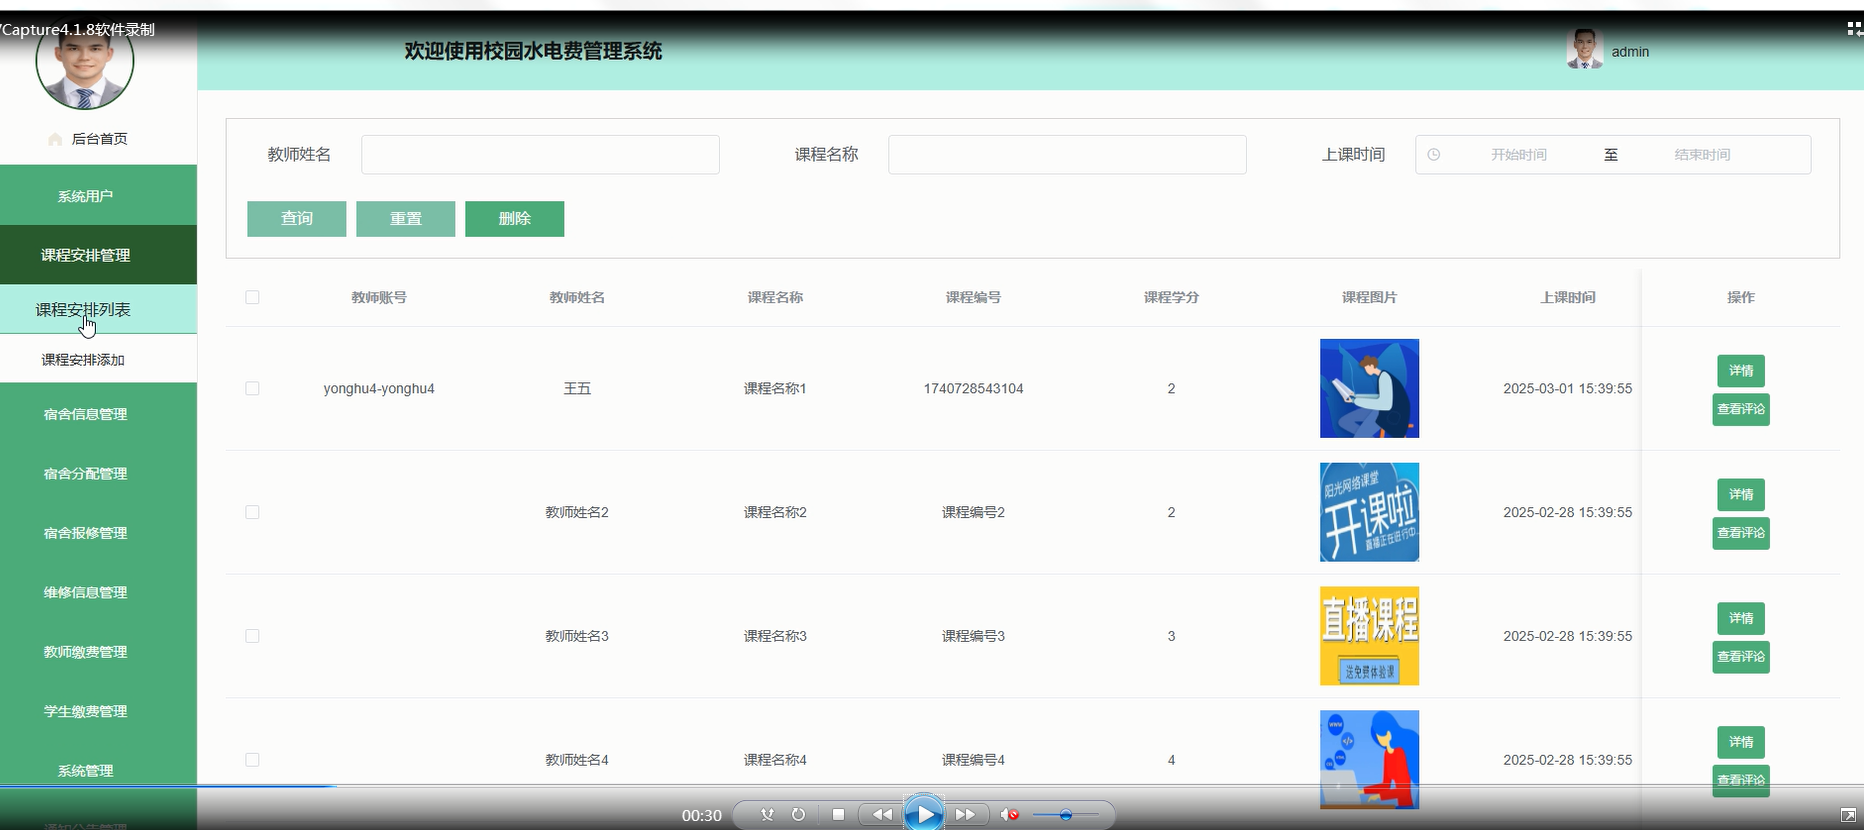Open 详情 for 课程名称1
The width and height of the screenshot is (1864, 830).
[x=1741, y=371]
